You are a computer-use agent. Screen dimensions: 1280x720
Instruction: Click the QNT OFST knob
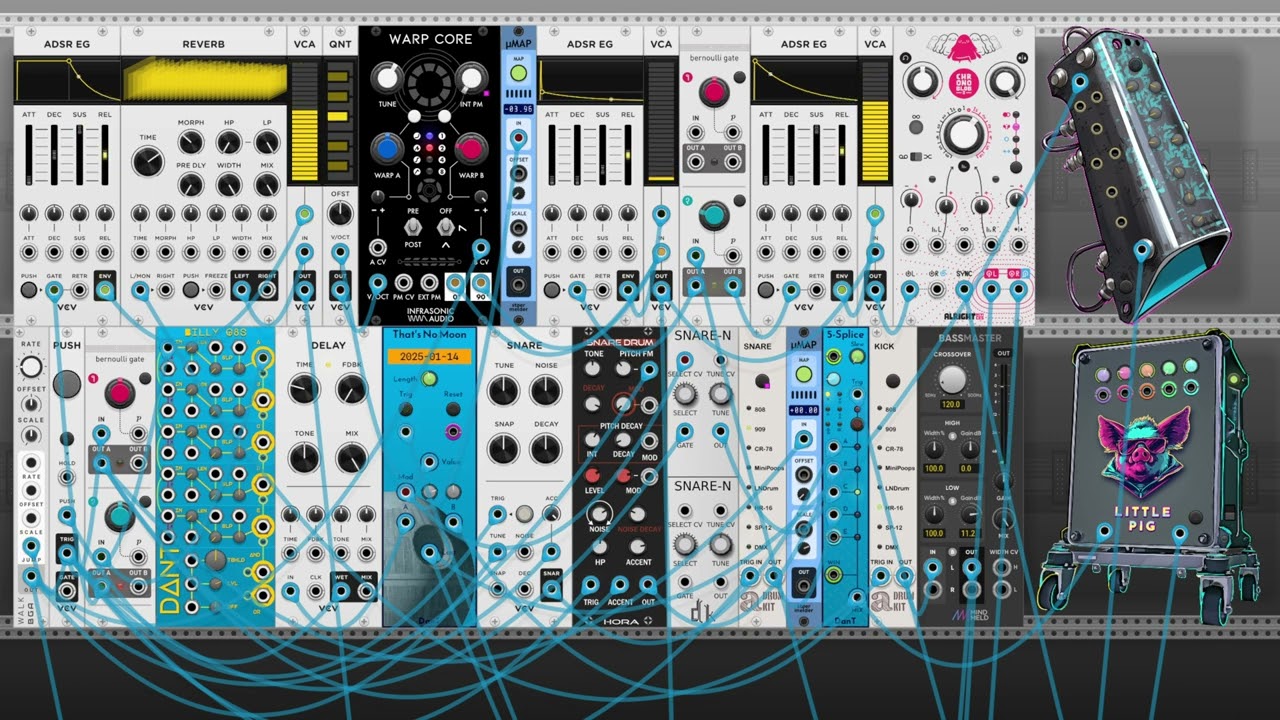[341, 213]
